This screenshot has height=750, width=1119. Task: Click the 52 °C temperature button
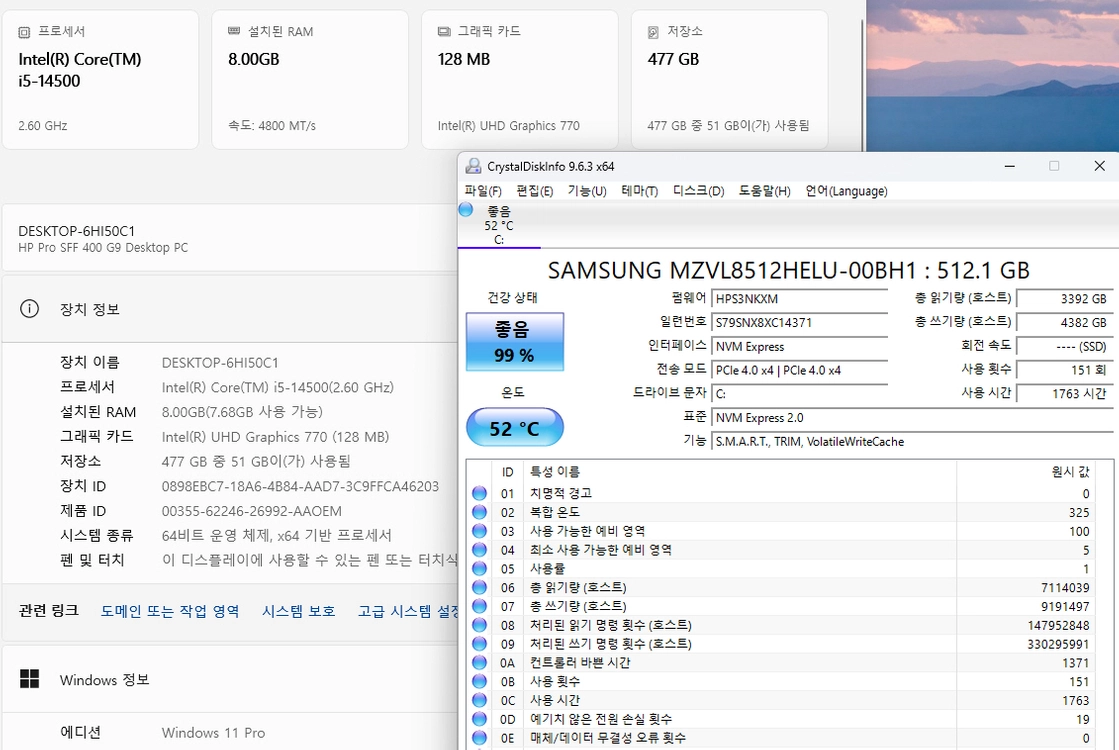(x=515, y=427)
